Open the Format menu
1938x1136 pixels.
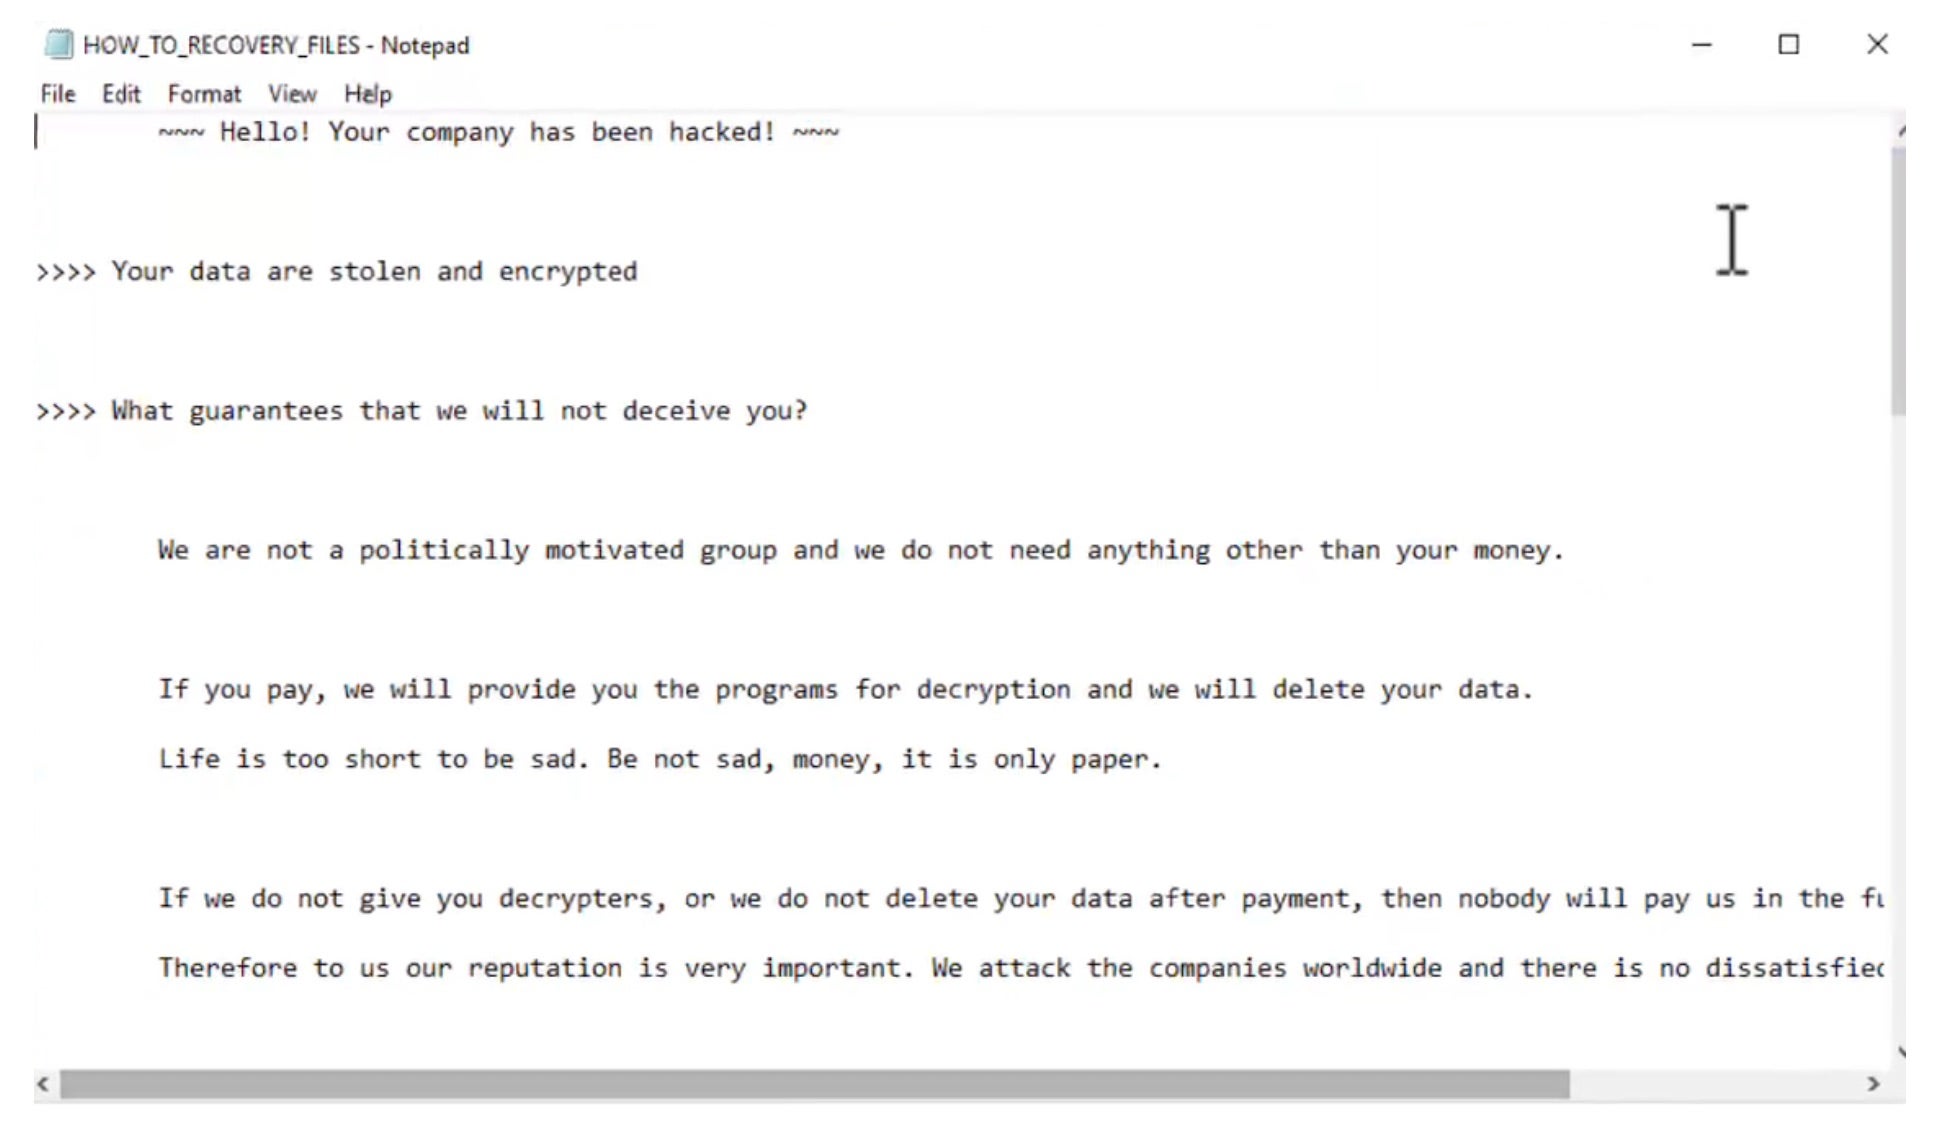pyautogui.click(x=204, y=94)
